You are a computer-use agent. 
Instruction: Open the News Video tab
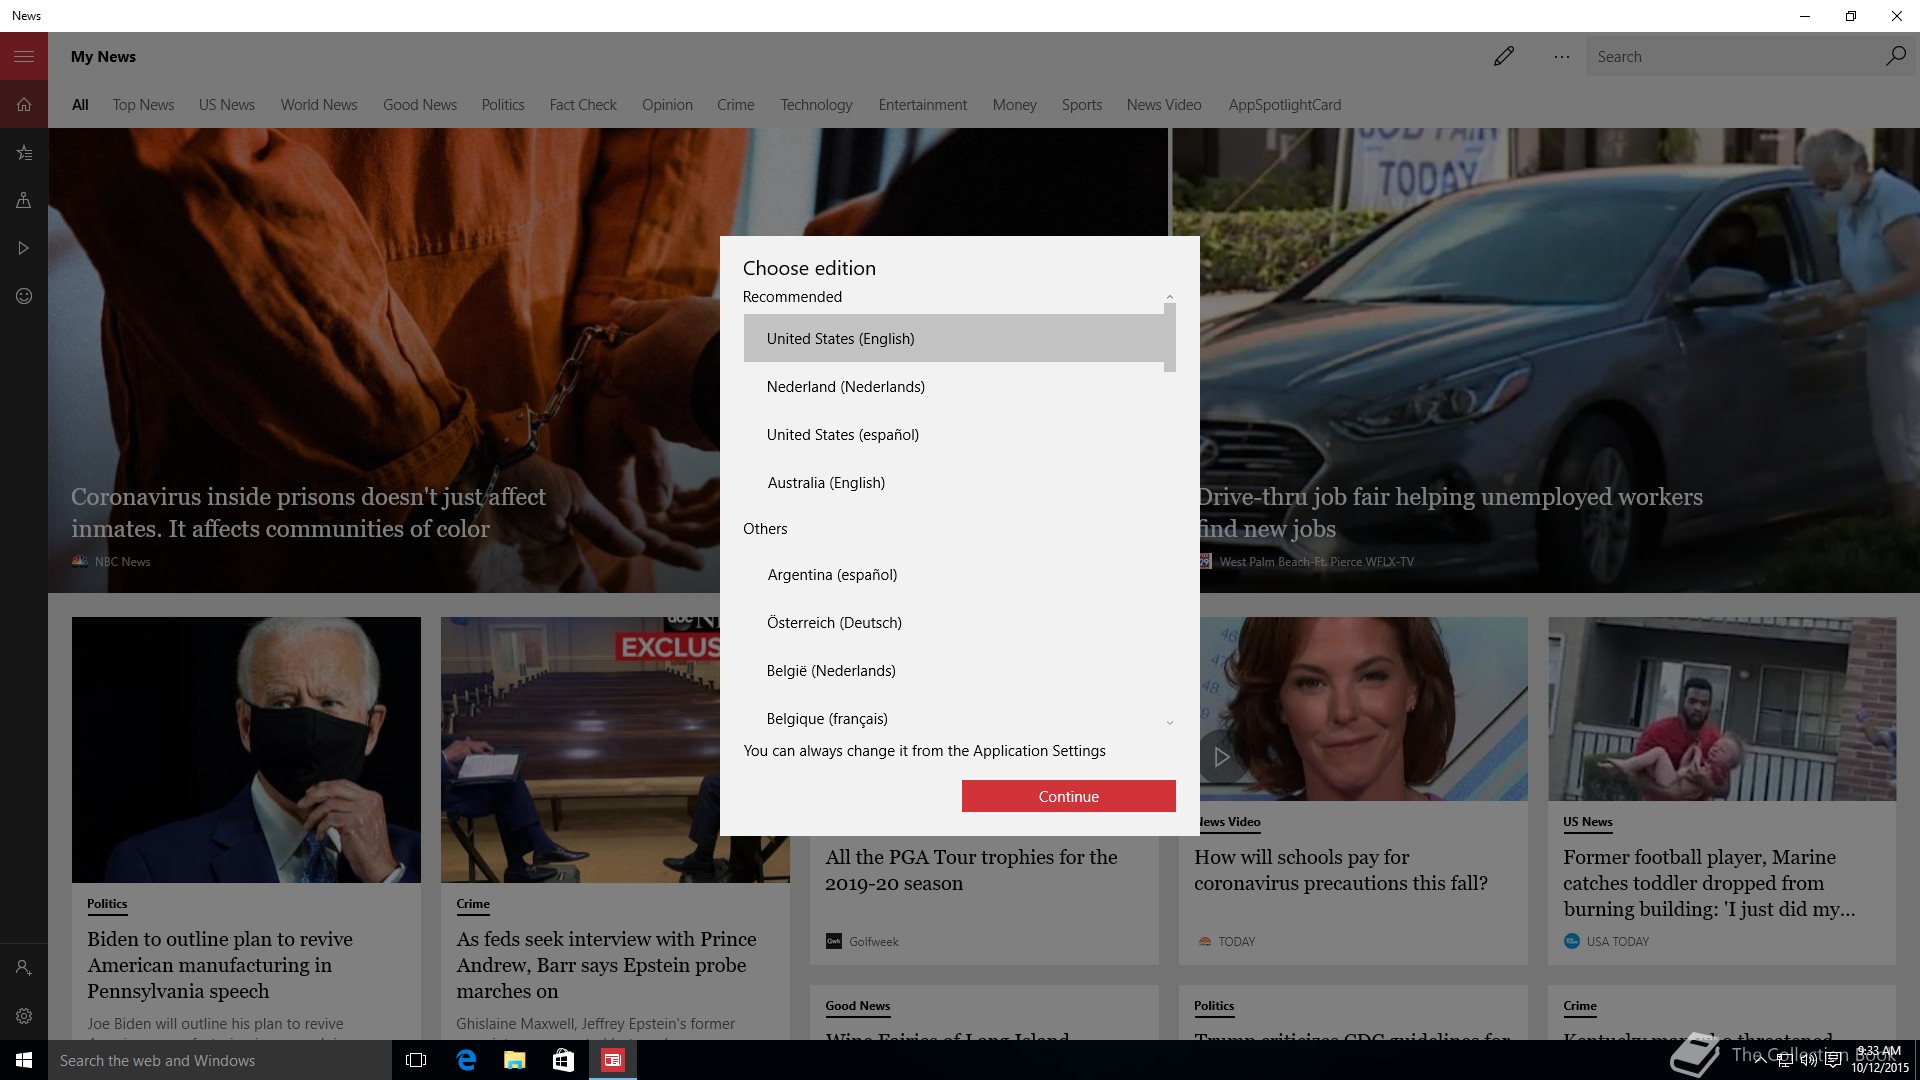click(x=1164, y=105)
